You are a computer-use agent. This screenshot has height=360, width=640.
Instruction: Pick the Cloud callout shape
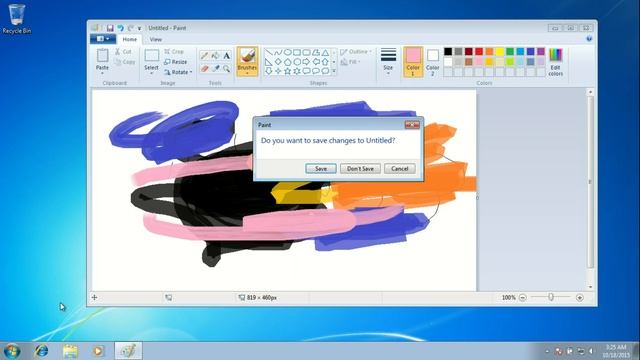[325, 71]
